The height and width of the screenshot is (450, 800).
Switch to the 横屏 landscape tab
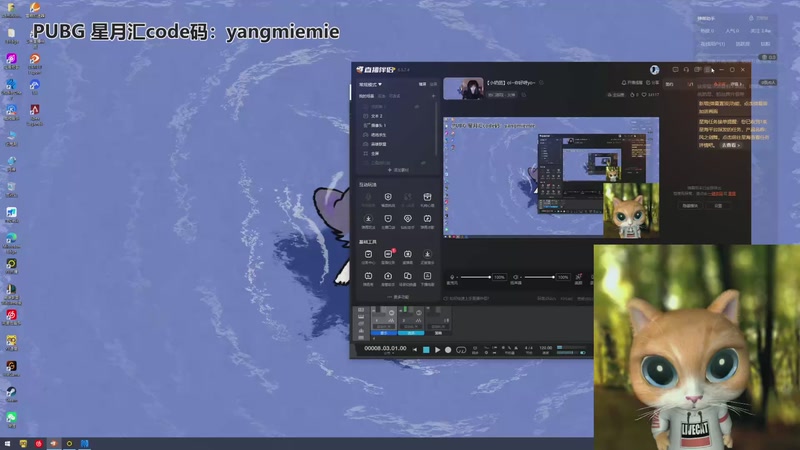(422, 84)
